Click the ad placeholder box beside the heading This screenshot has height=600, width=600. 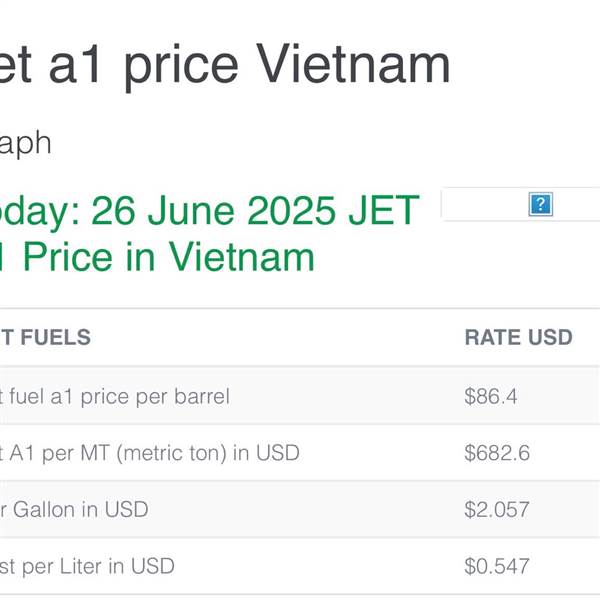[520, 204]
